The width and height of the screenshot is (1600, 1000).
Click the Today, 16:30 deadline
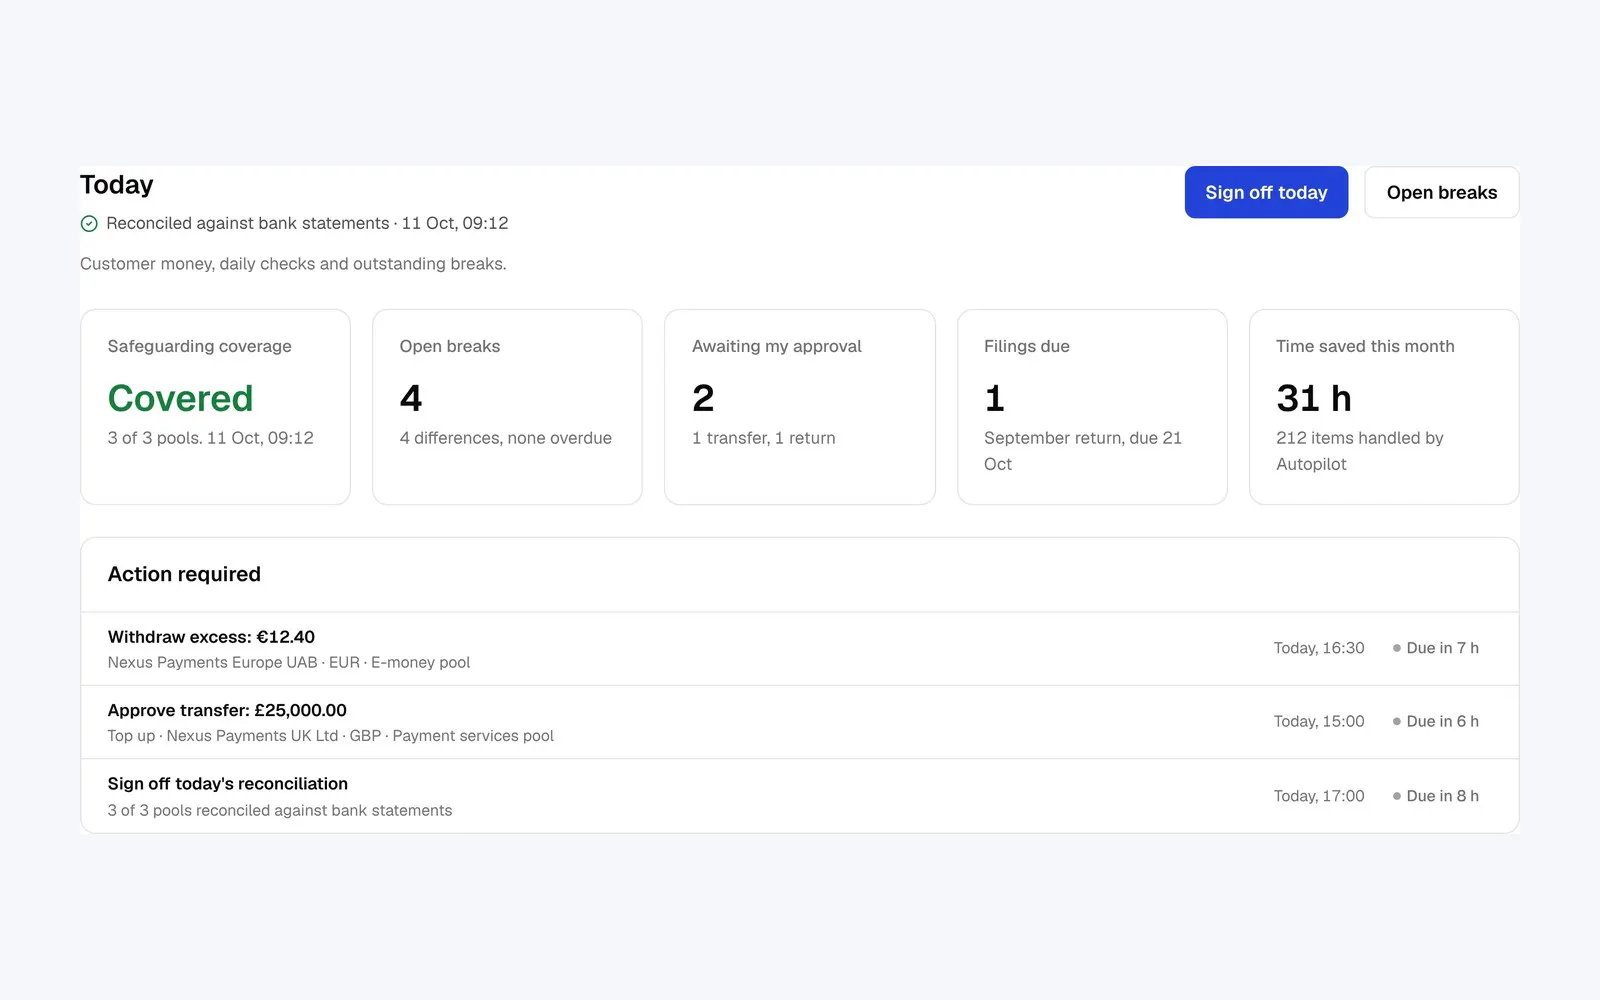tap(1319, 648)
